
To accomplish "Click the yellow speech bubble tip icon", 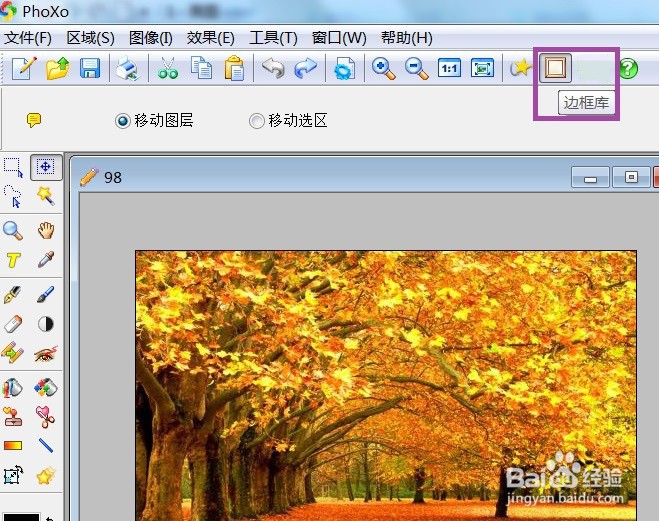I will point(34,120).
